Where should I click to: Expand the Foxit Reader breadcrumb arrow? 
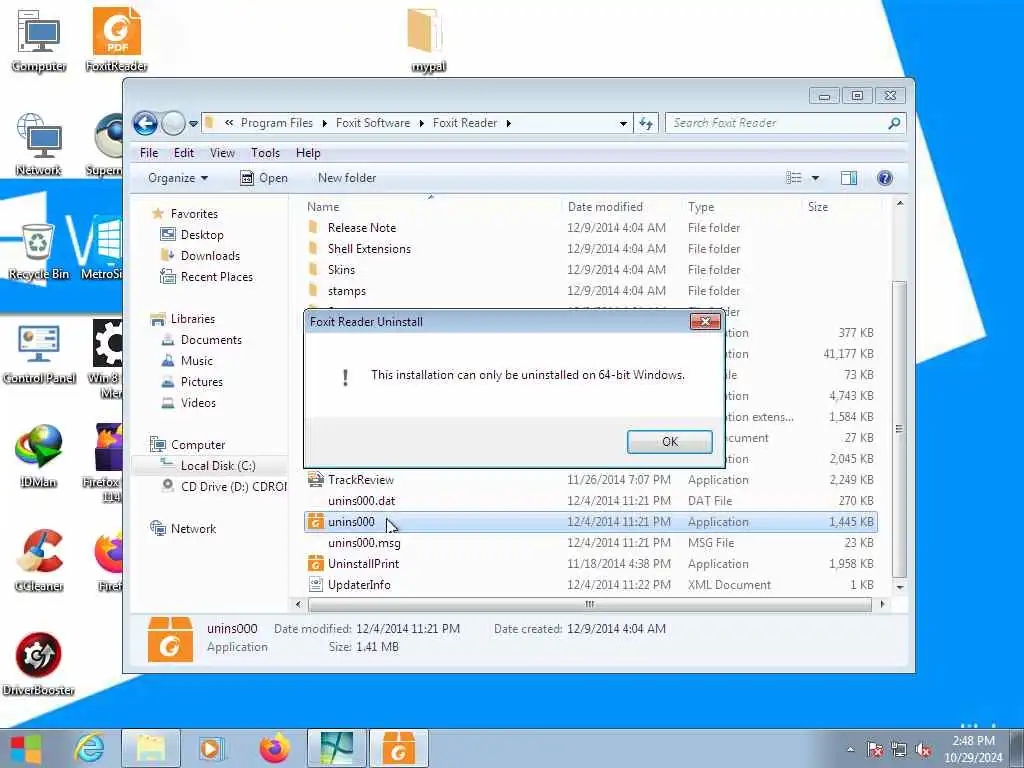(509, 123)
